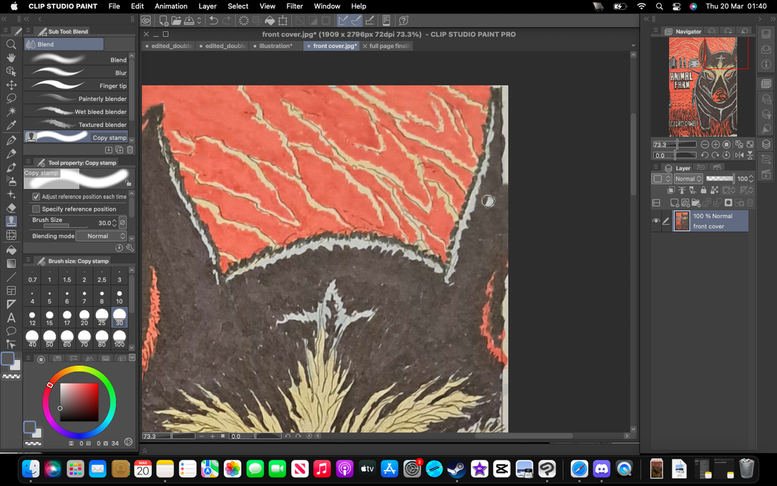Viewport: 777px width, 486px height.
Task: Select the Hand move-canvas tool
Action: [11, 58]
